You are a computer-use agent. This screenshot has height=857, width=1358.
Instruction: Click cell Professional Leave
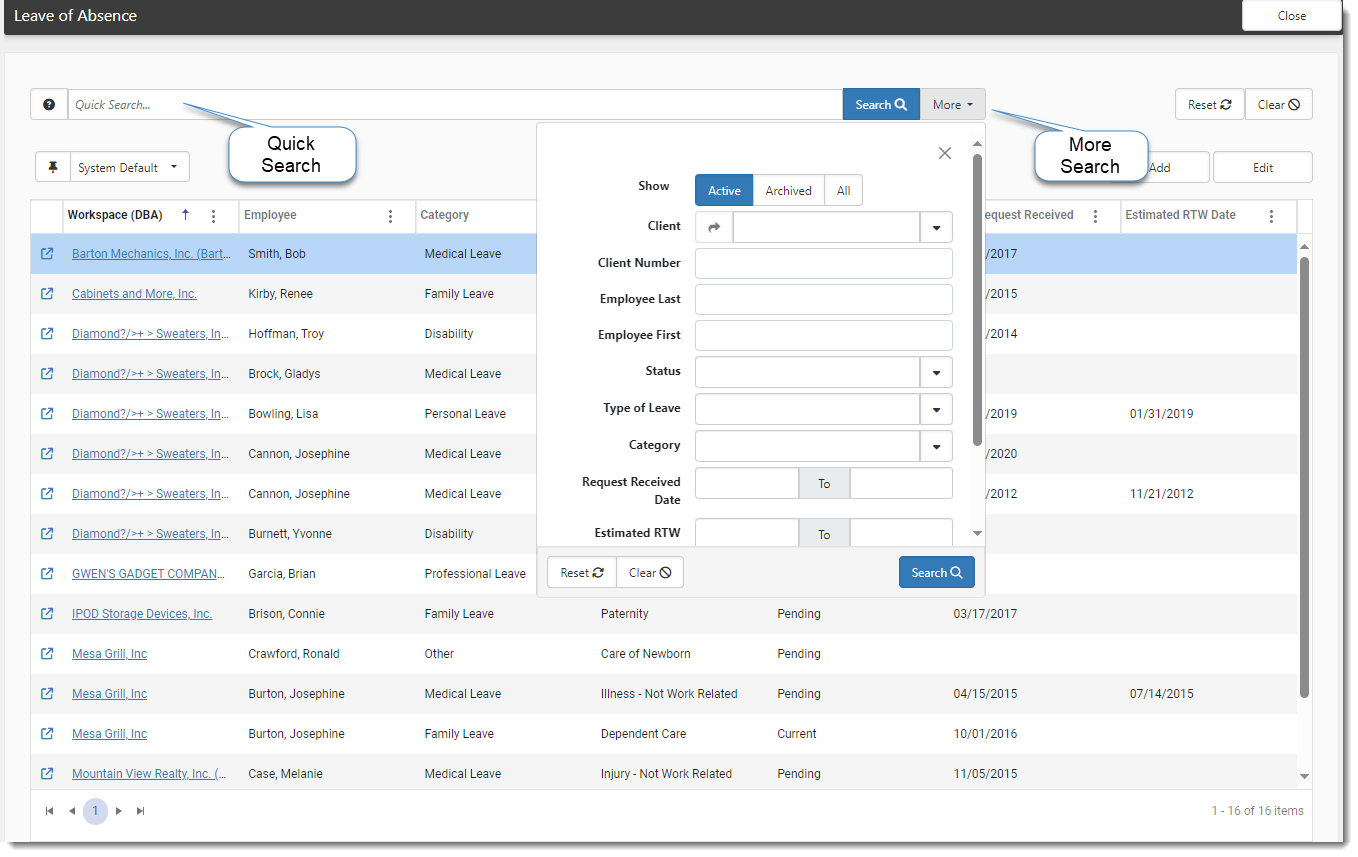[475, 574]
